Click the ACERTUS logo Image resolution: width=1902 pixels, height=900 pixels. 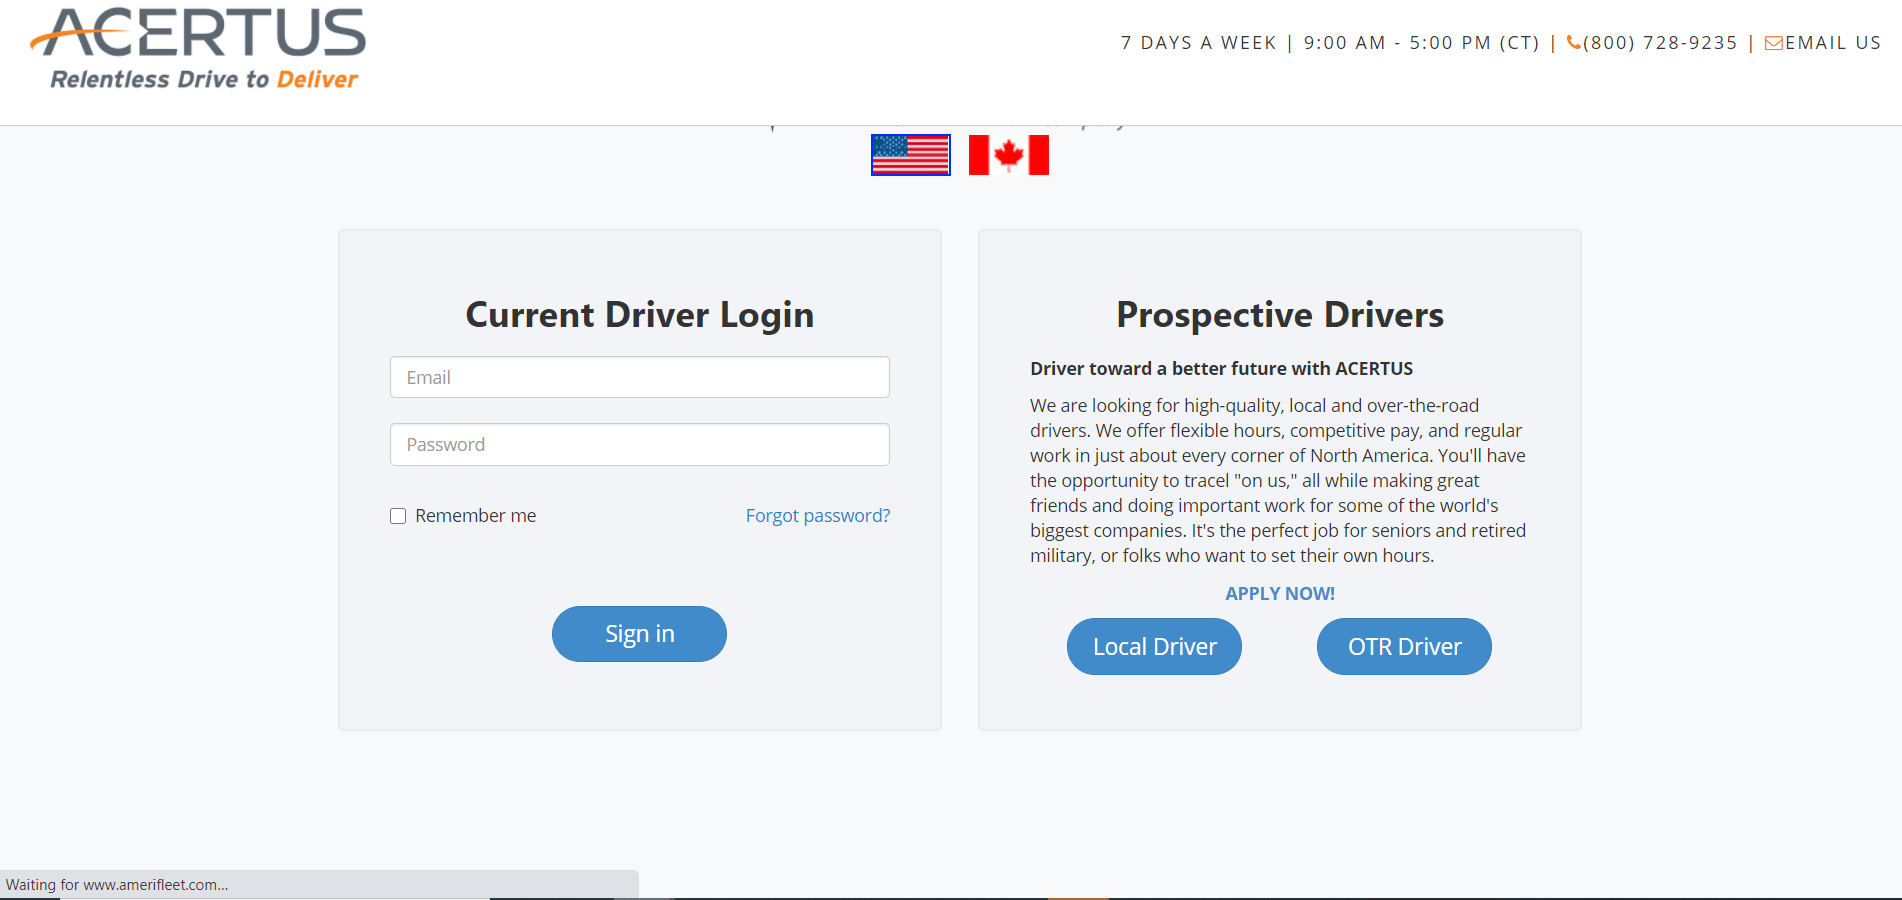tap(200, 34)
